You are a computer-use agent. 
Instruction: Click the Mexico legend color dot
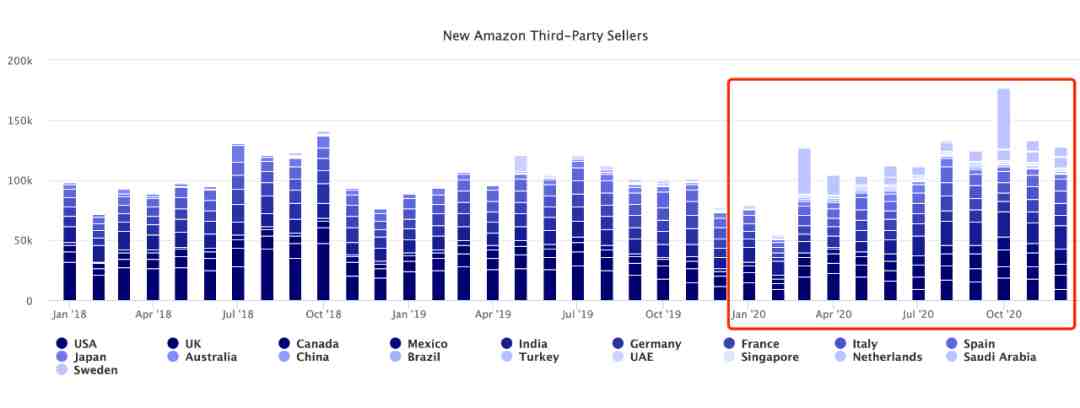pyautogui.click(x=395, y=343)
